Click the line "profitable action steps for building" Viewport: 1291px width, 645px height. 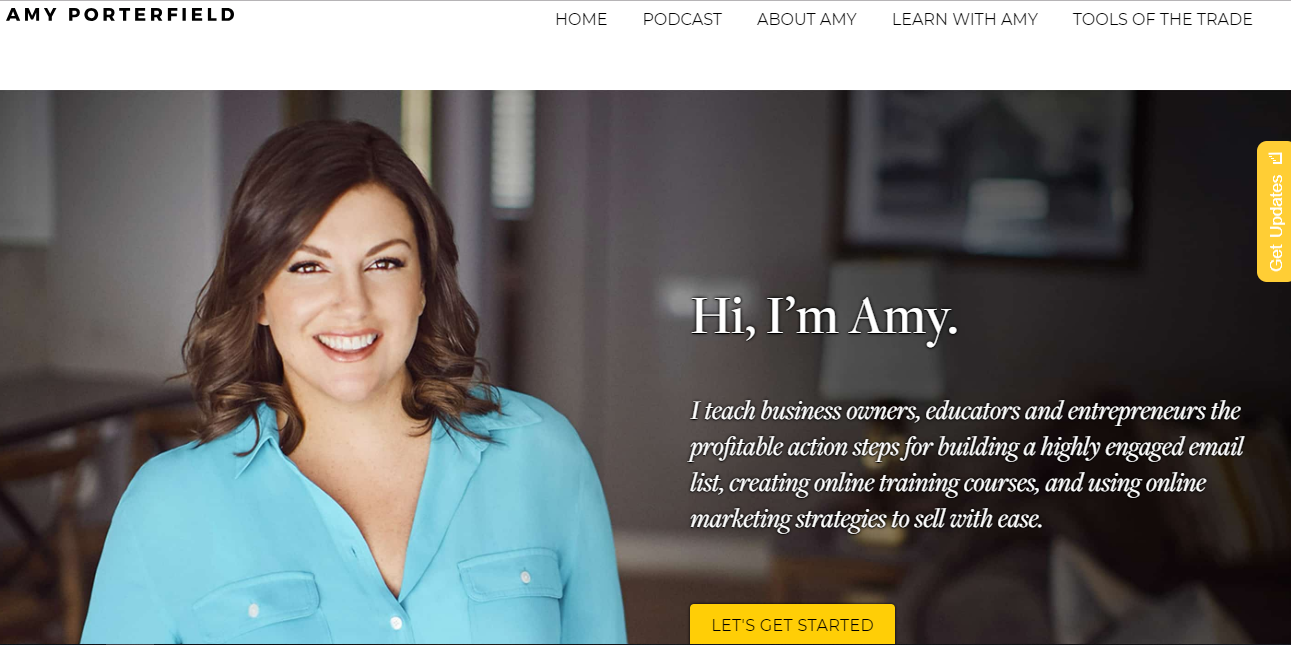(x=967, y=447)
